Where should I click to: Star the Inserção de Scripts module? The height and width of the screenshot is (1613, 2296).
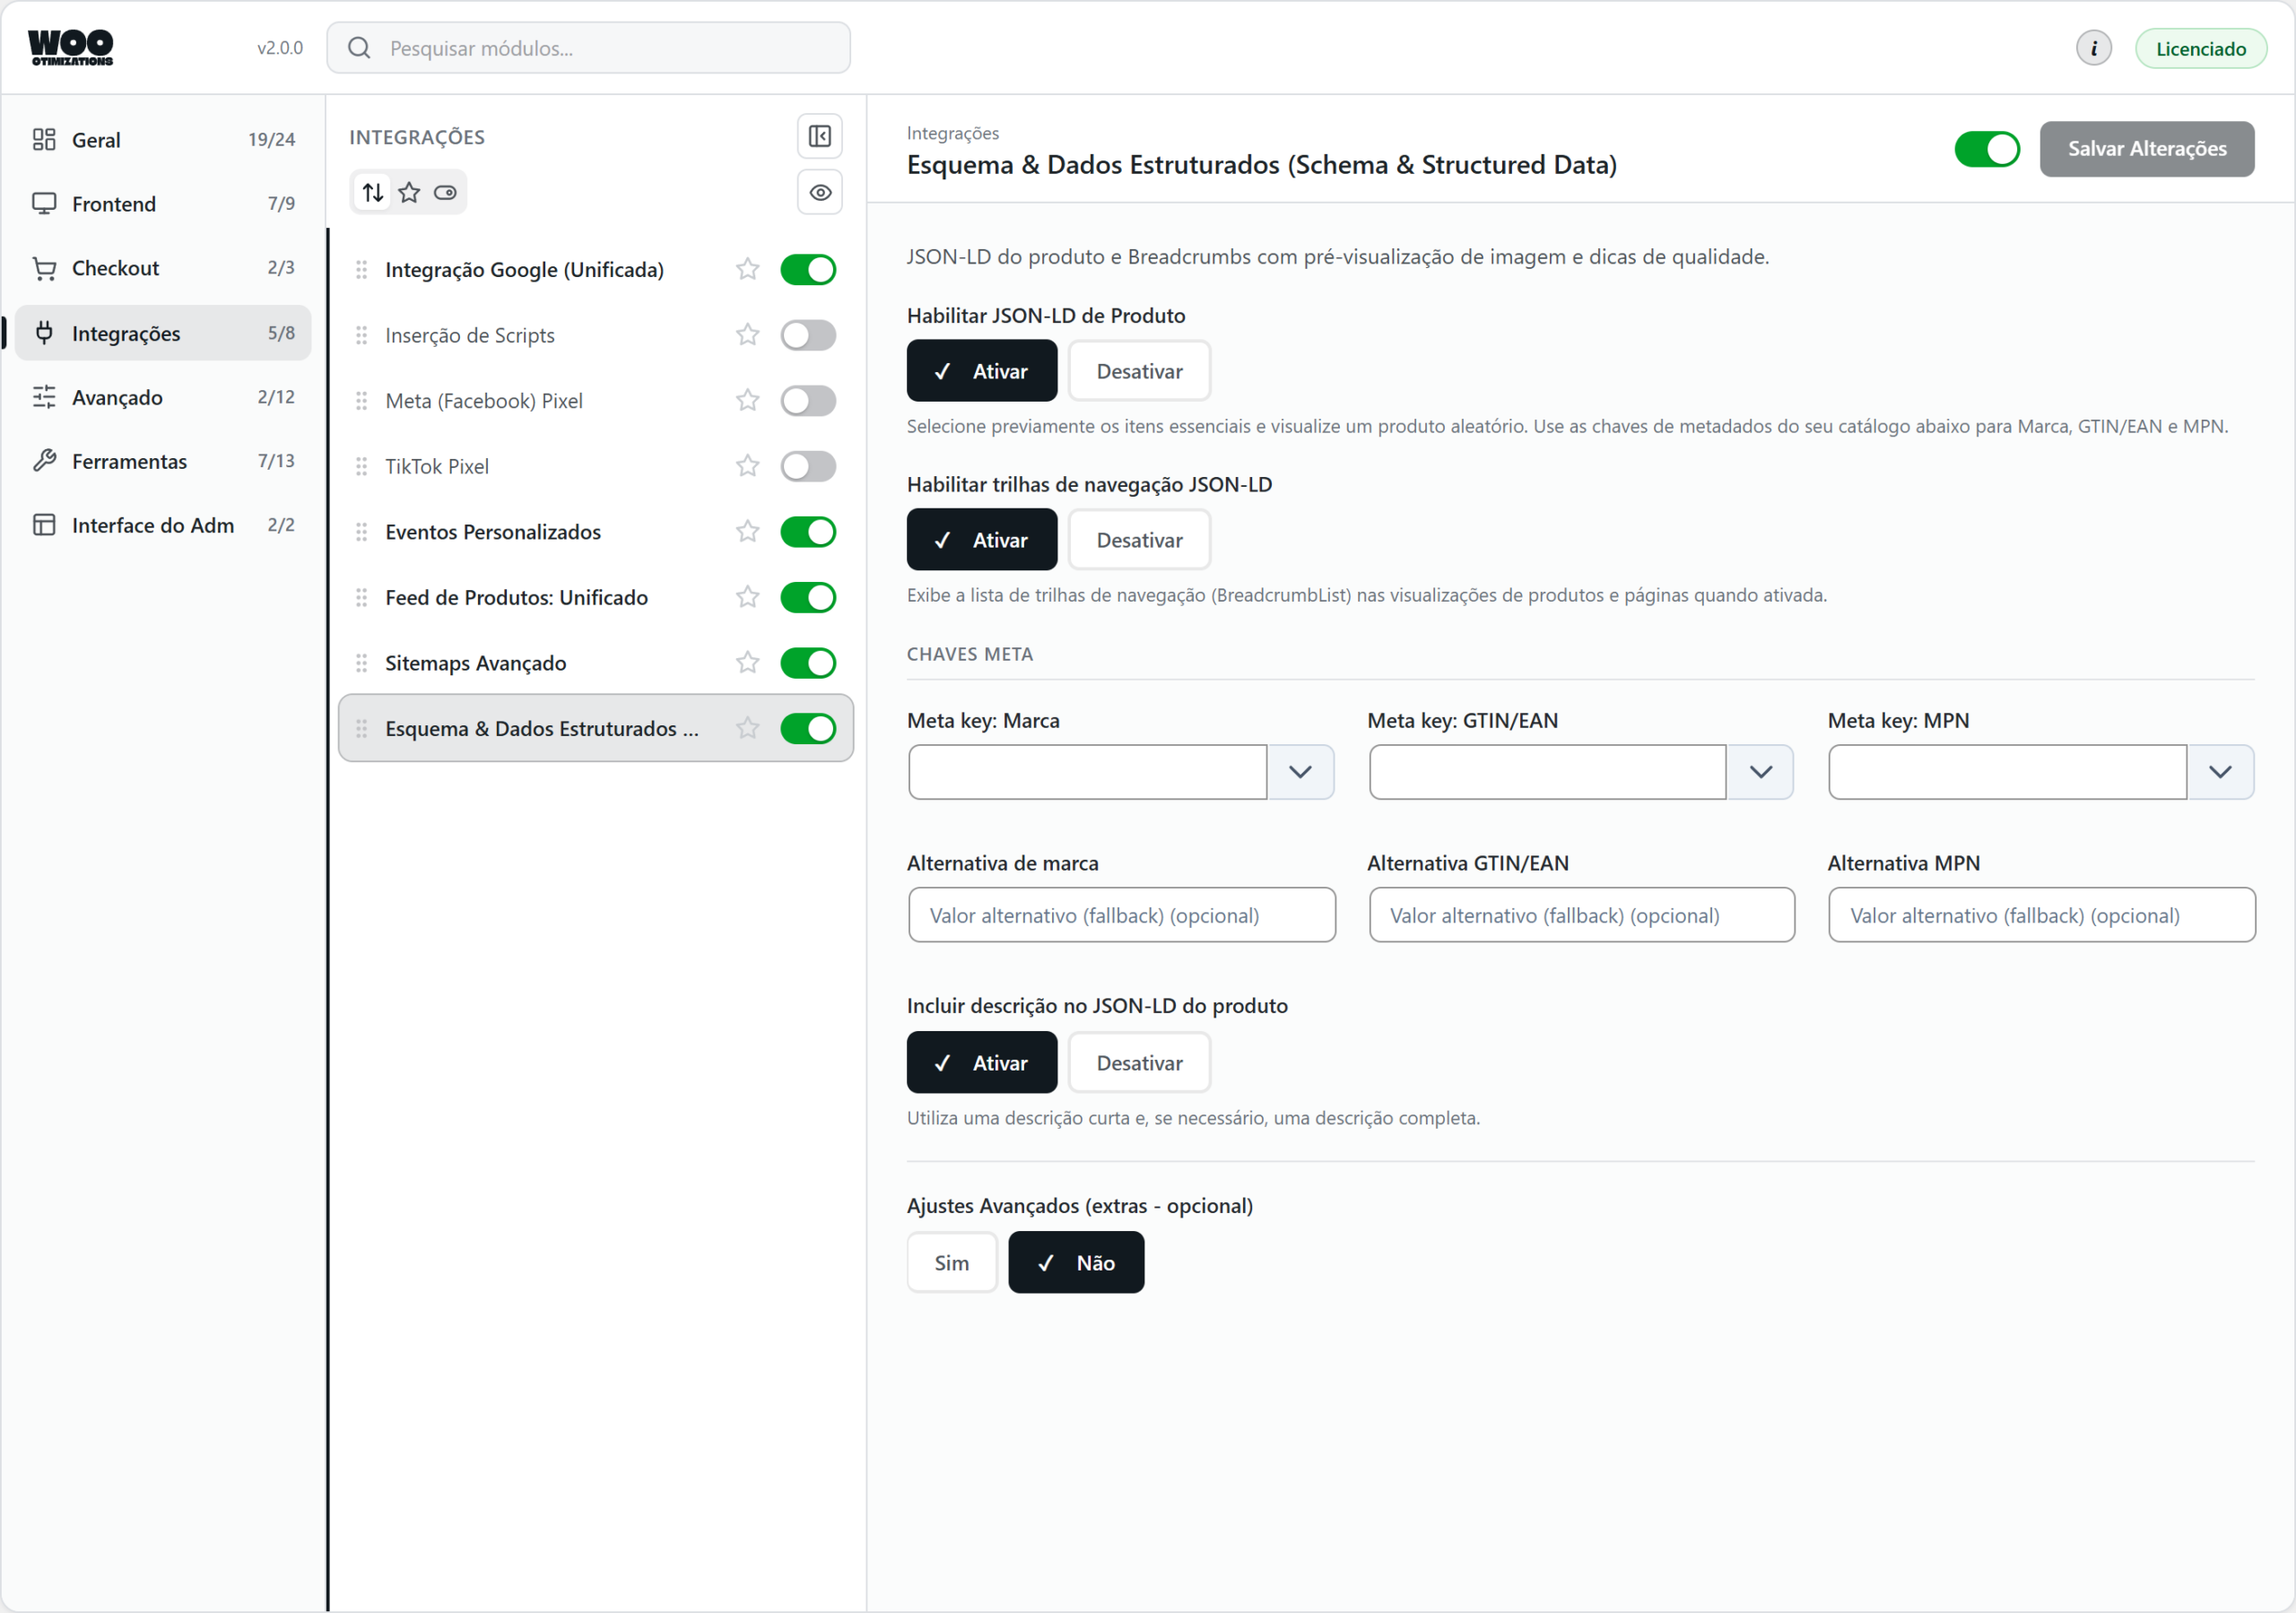747,335
